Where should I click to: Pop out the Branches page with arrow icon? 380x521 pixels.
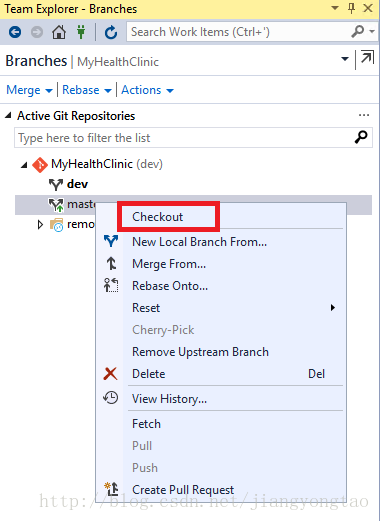click(367, 59)
